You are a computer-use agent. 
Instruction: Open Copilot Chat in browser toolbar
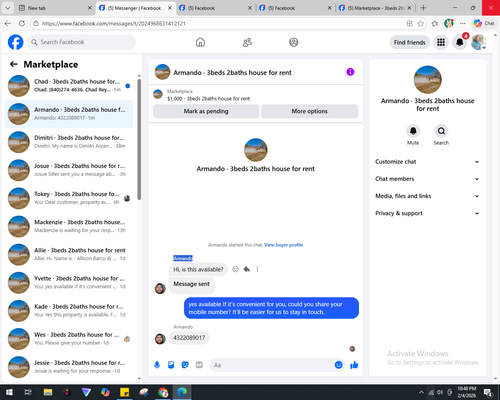point(484,23)
